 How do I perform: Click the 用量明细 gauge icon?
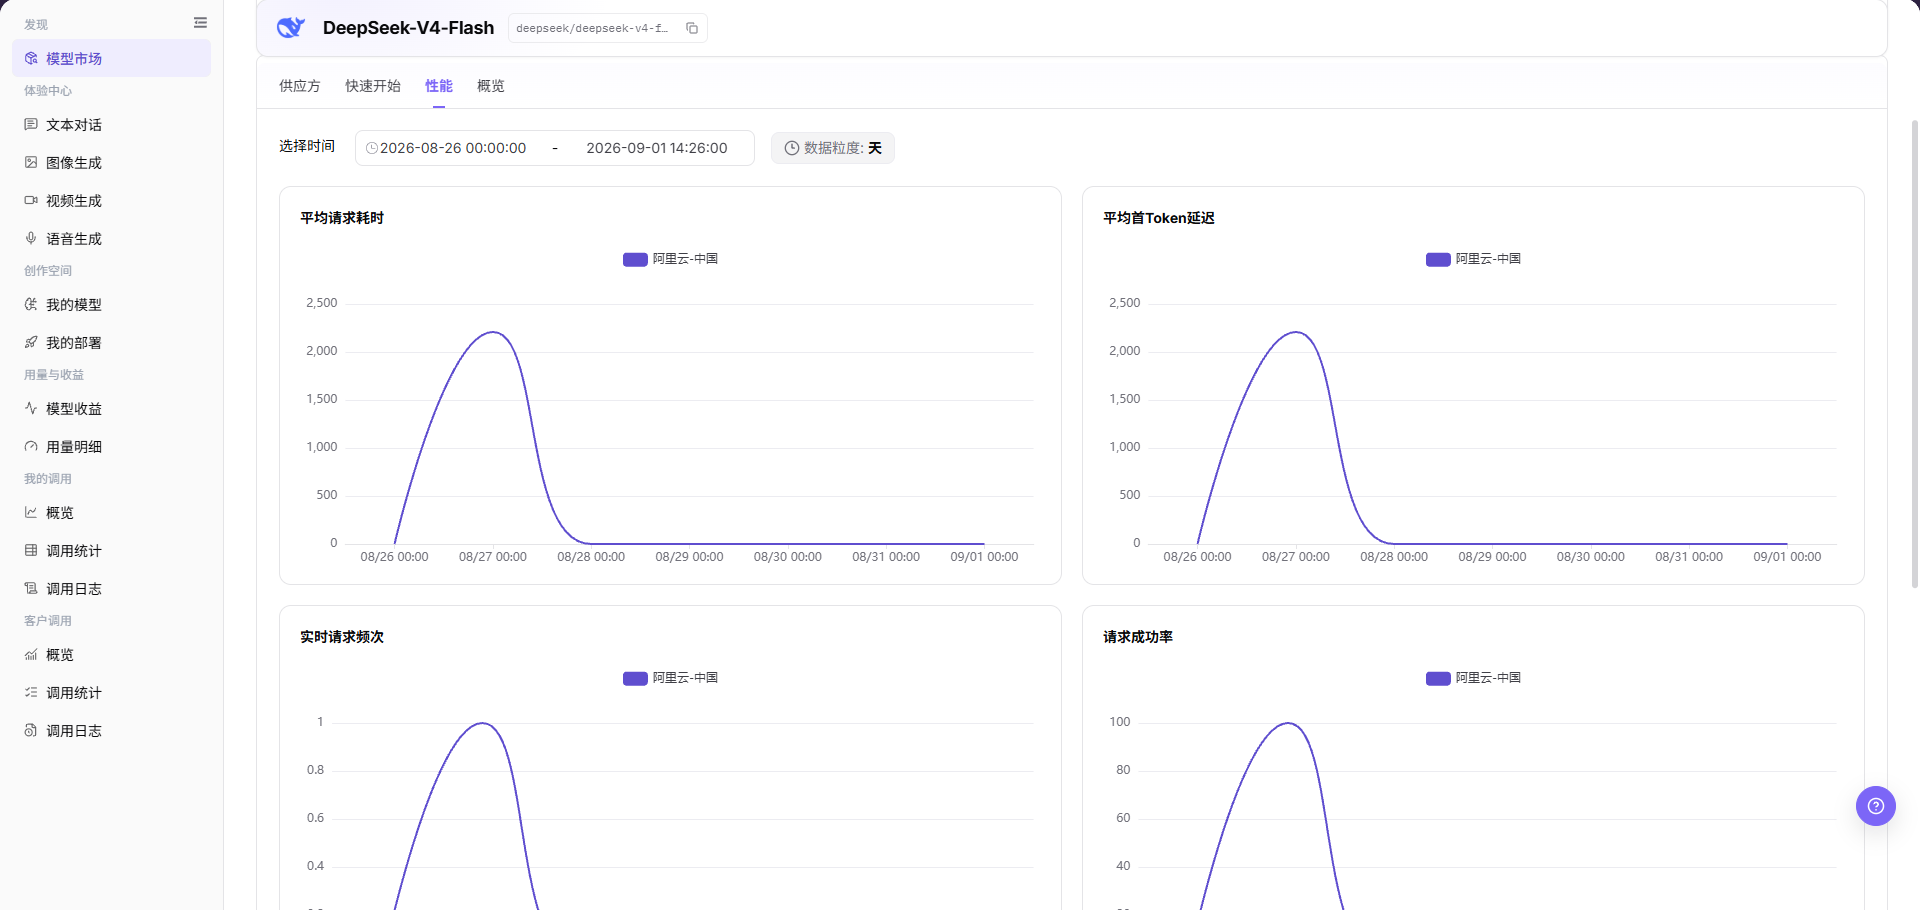tap(31, 447)
